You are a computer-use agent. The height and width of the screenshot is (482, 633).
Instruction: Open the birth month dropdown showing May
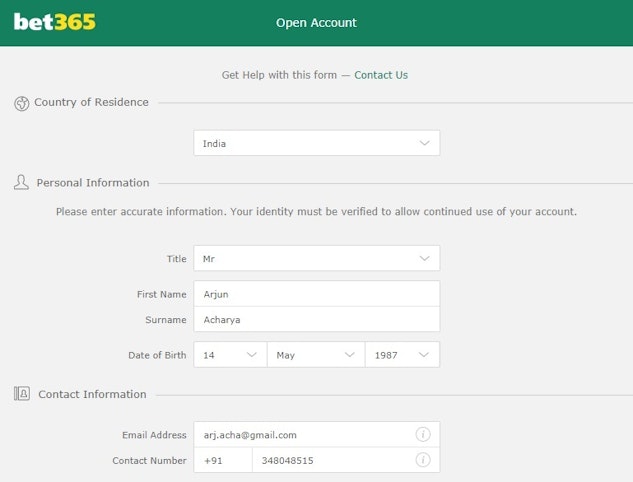tap(315, 355)
